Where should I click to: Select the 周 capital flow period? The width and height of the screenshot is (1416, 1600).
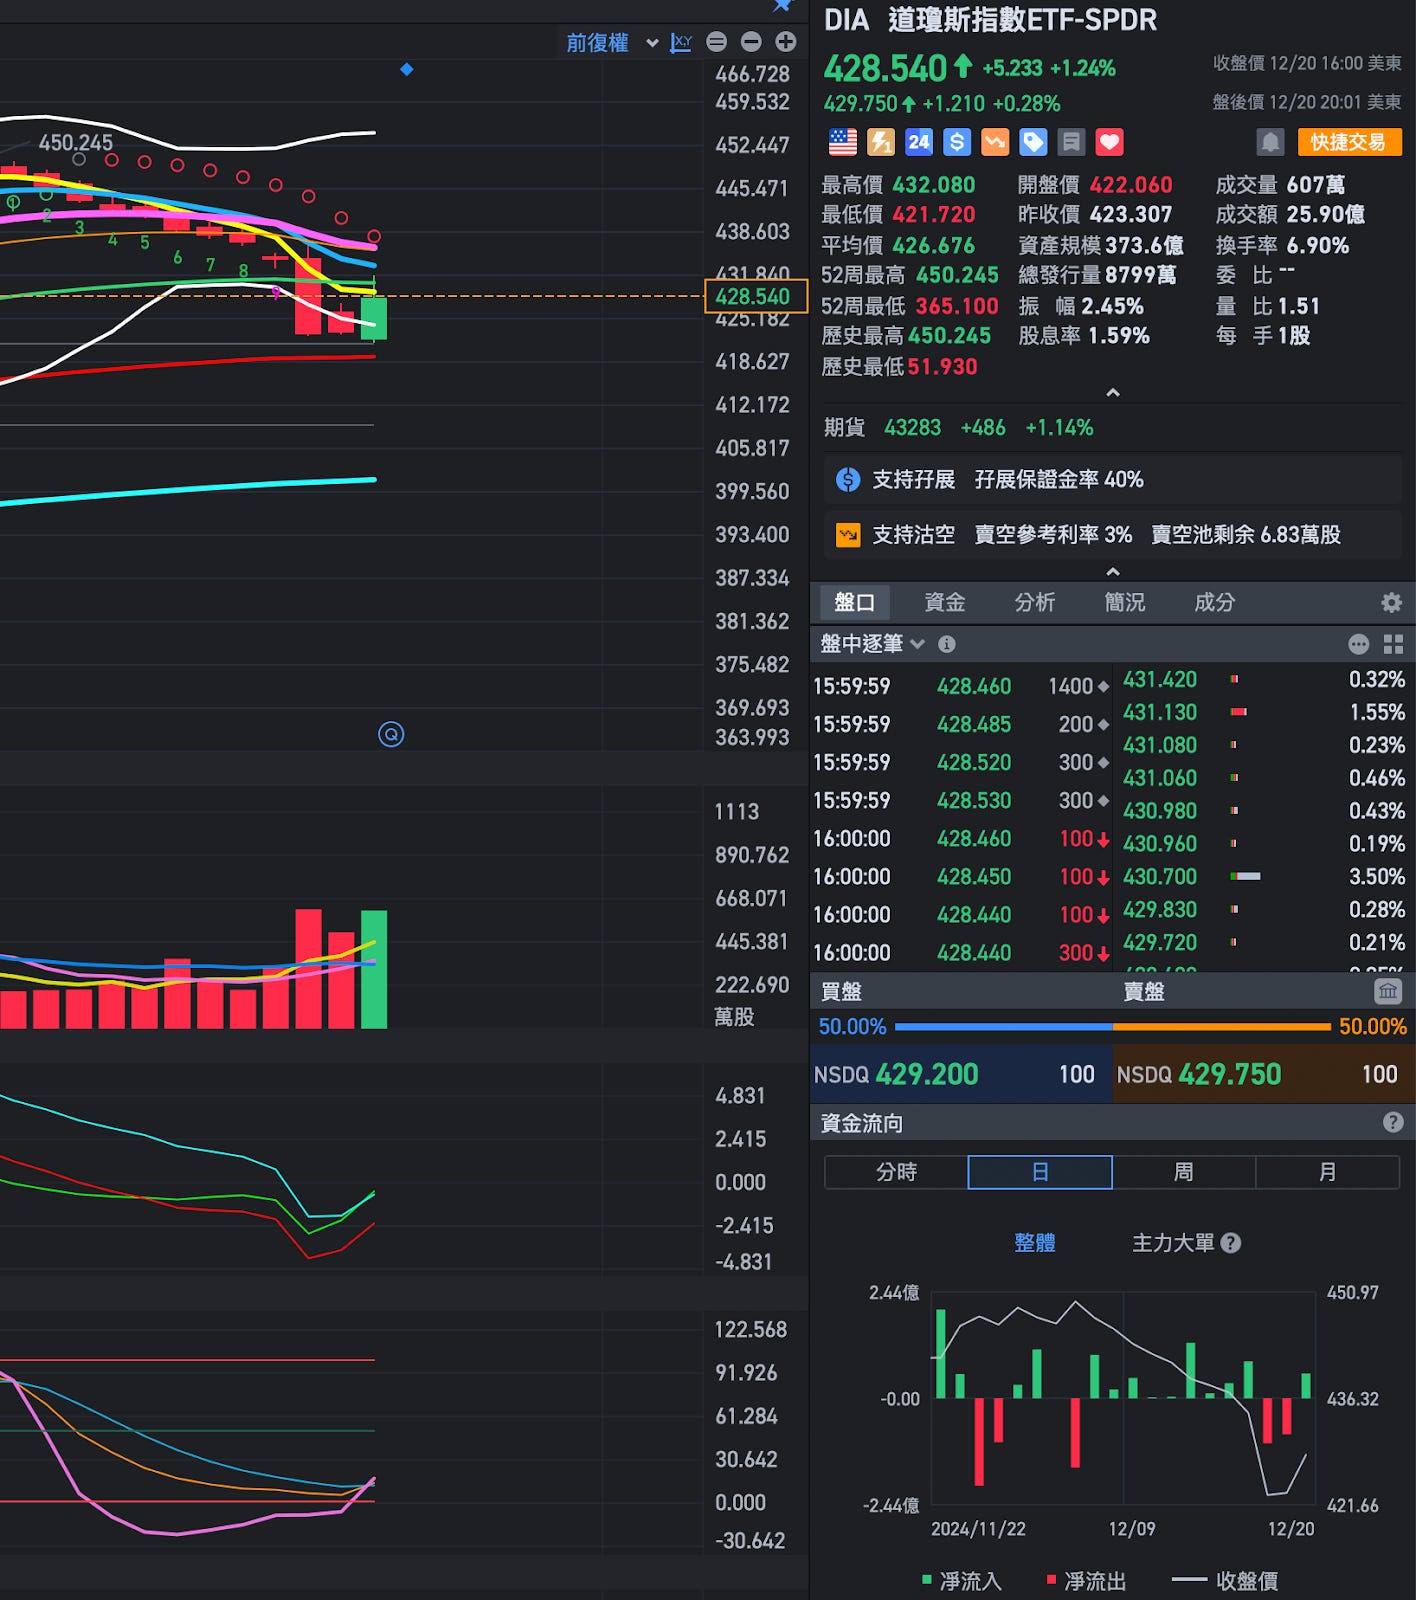click(1184, 1172)
